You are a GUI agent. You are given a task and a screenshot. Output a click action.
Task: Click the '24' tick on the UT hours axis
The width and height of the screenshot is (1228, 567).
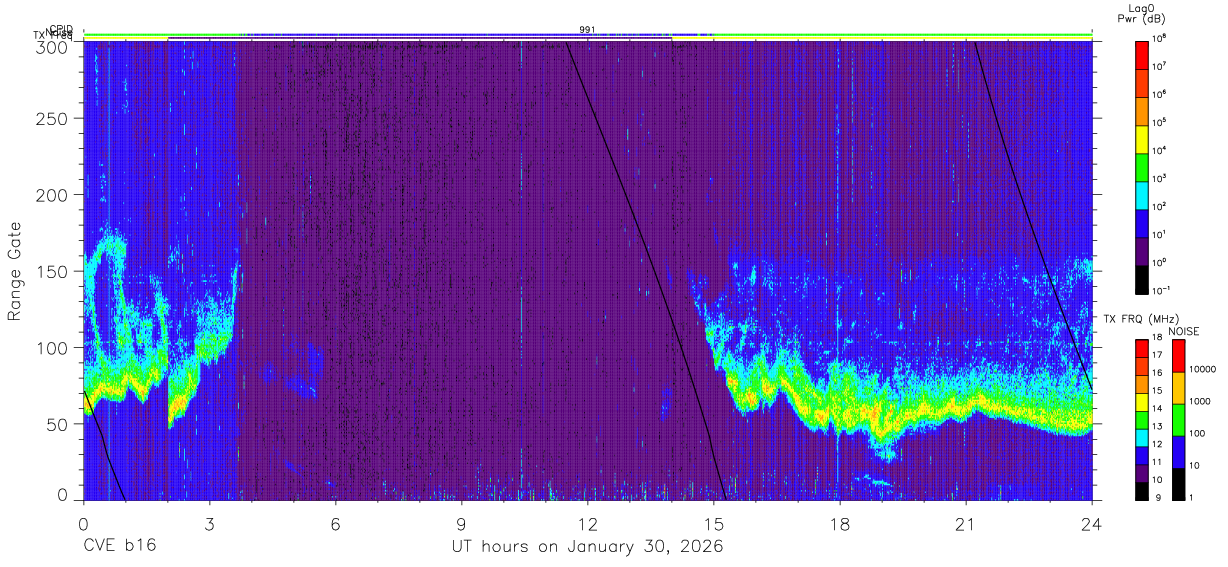(x=1092, y=524)
